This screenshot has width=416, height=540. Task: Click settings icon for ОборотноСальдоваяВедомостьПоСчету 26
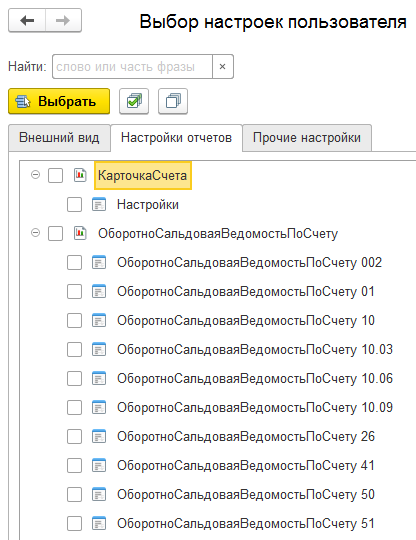pyautogui.click(x=99, y=436)
